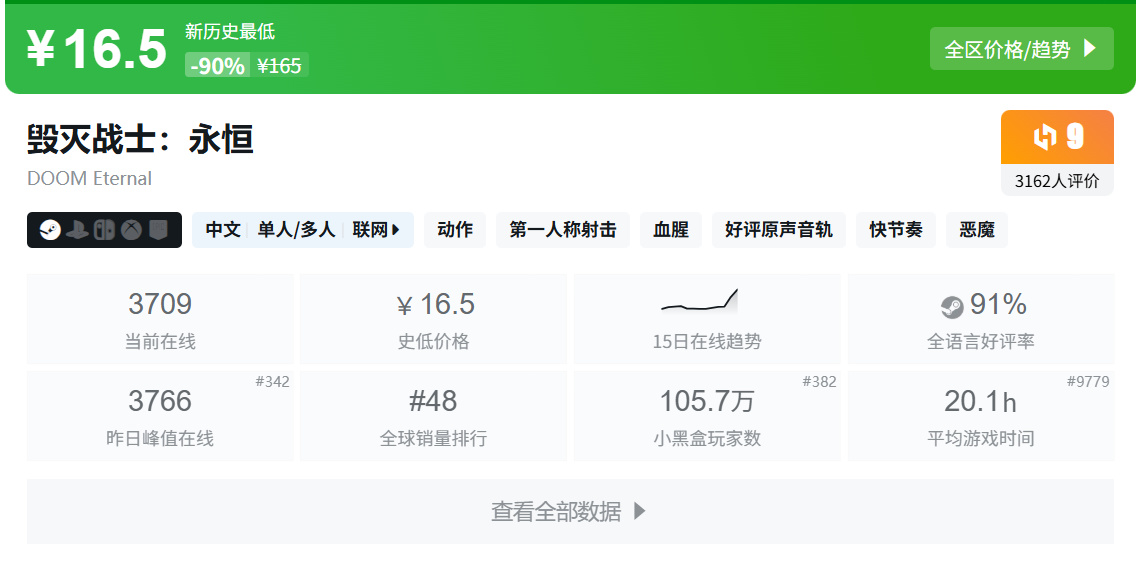Click the #382 rank label
This screenshot has height=565, width=1141.
(x=819, y=382)
